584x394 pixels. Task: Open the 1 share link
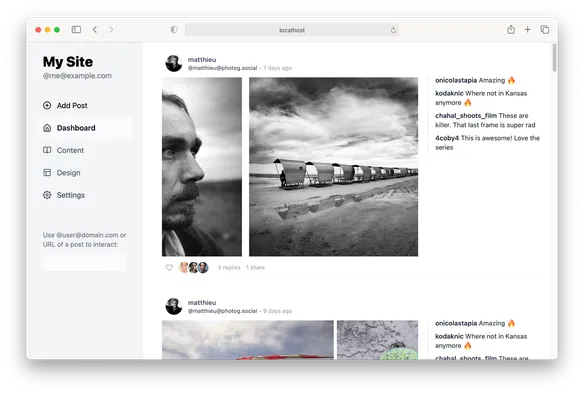255,267
